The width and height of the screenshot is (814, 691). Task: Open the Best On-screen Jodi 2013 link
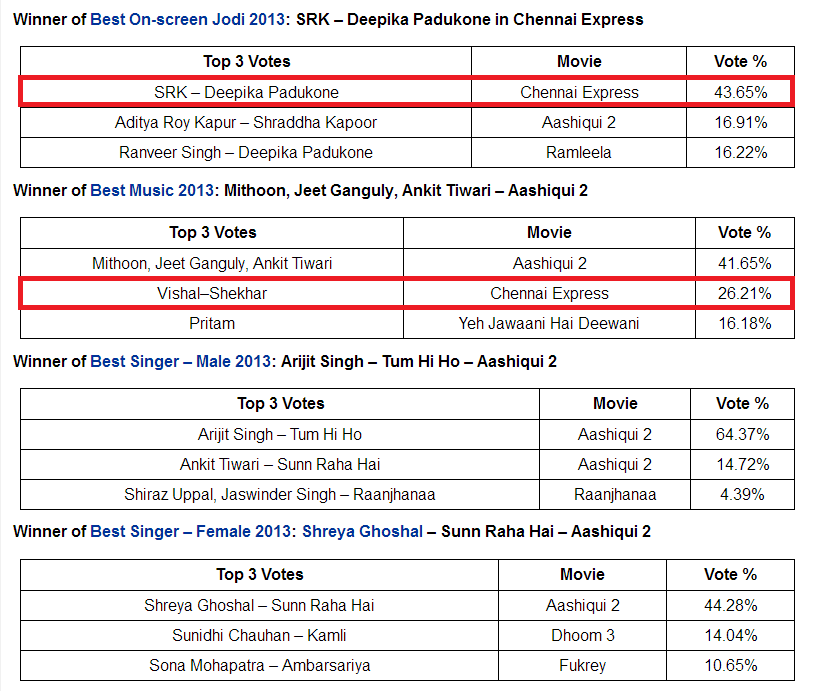[x=187, y=19]
